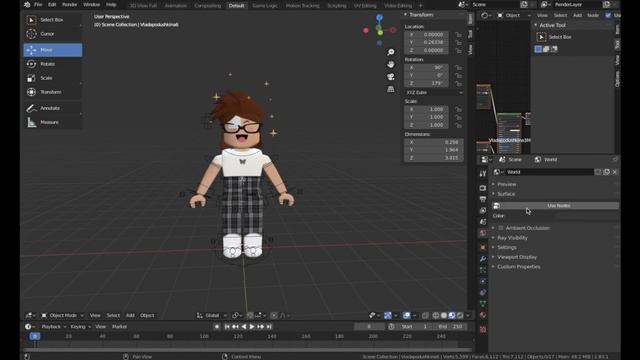Select the Select Box tool in toolbar
Viewport: 640px width, 360px height.
tap(53, 20)
